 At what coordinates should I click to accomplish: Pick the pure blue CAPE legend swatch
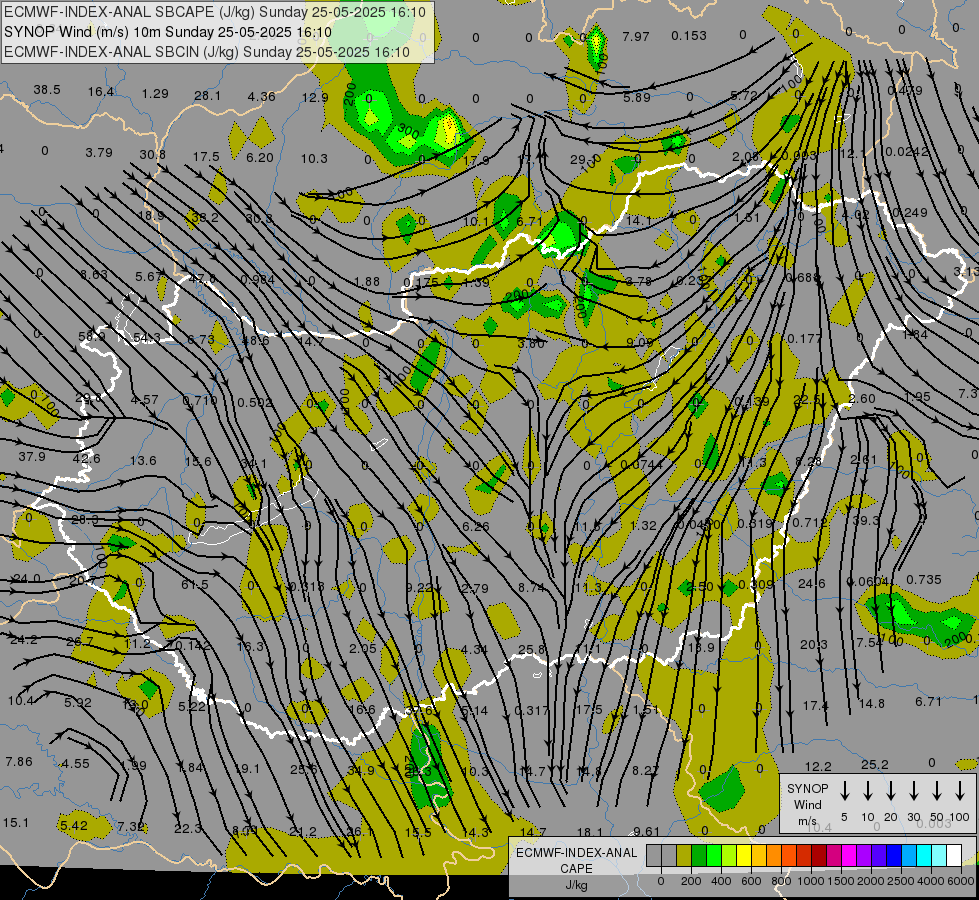click(x=893, y=856)
